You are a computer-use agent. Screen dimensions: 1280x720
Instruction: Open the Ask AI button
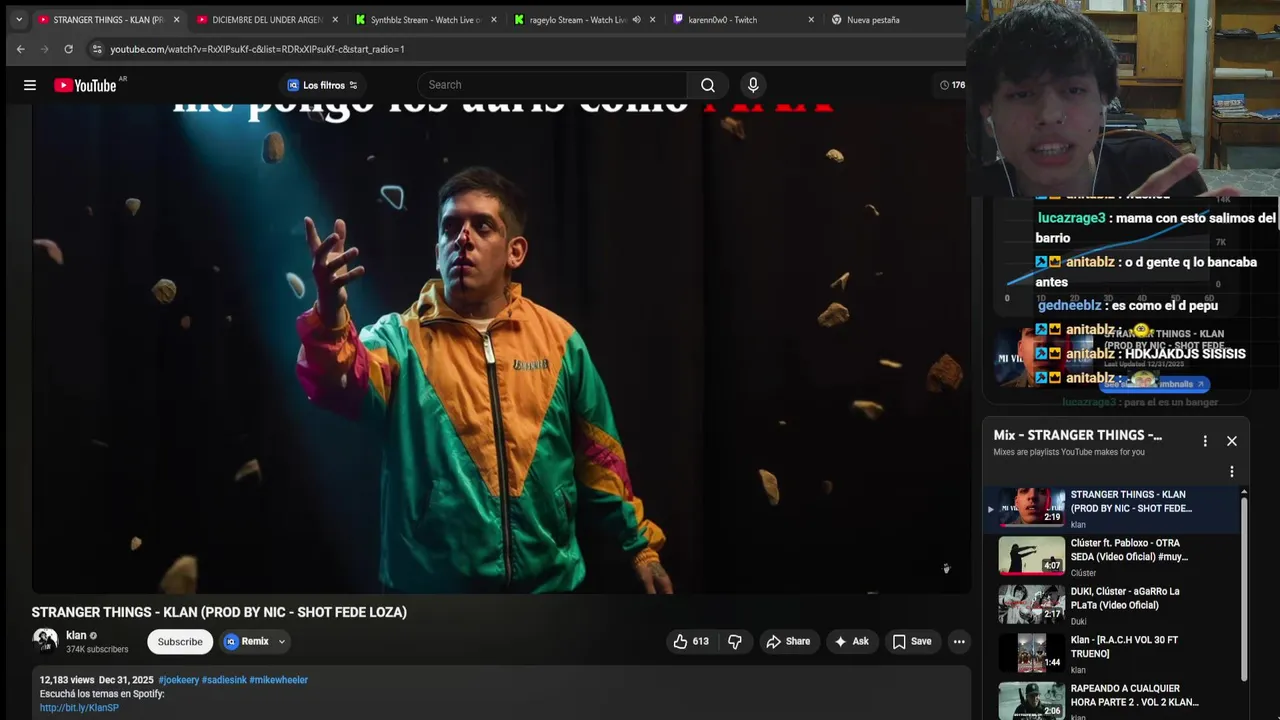click(x=851, y=642)
